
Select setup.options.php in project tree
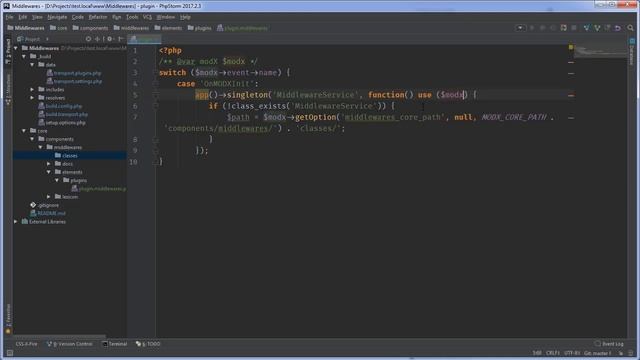[x=62, y=122]
